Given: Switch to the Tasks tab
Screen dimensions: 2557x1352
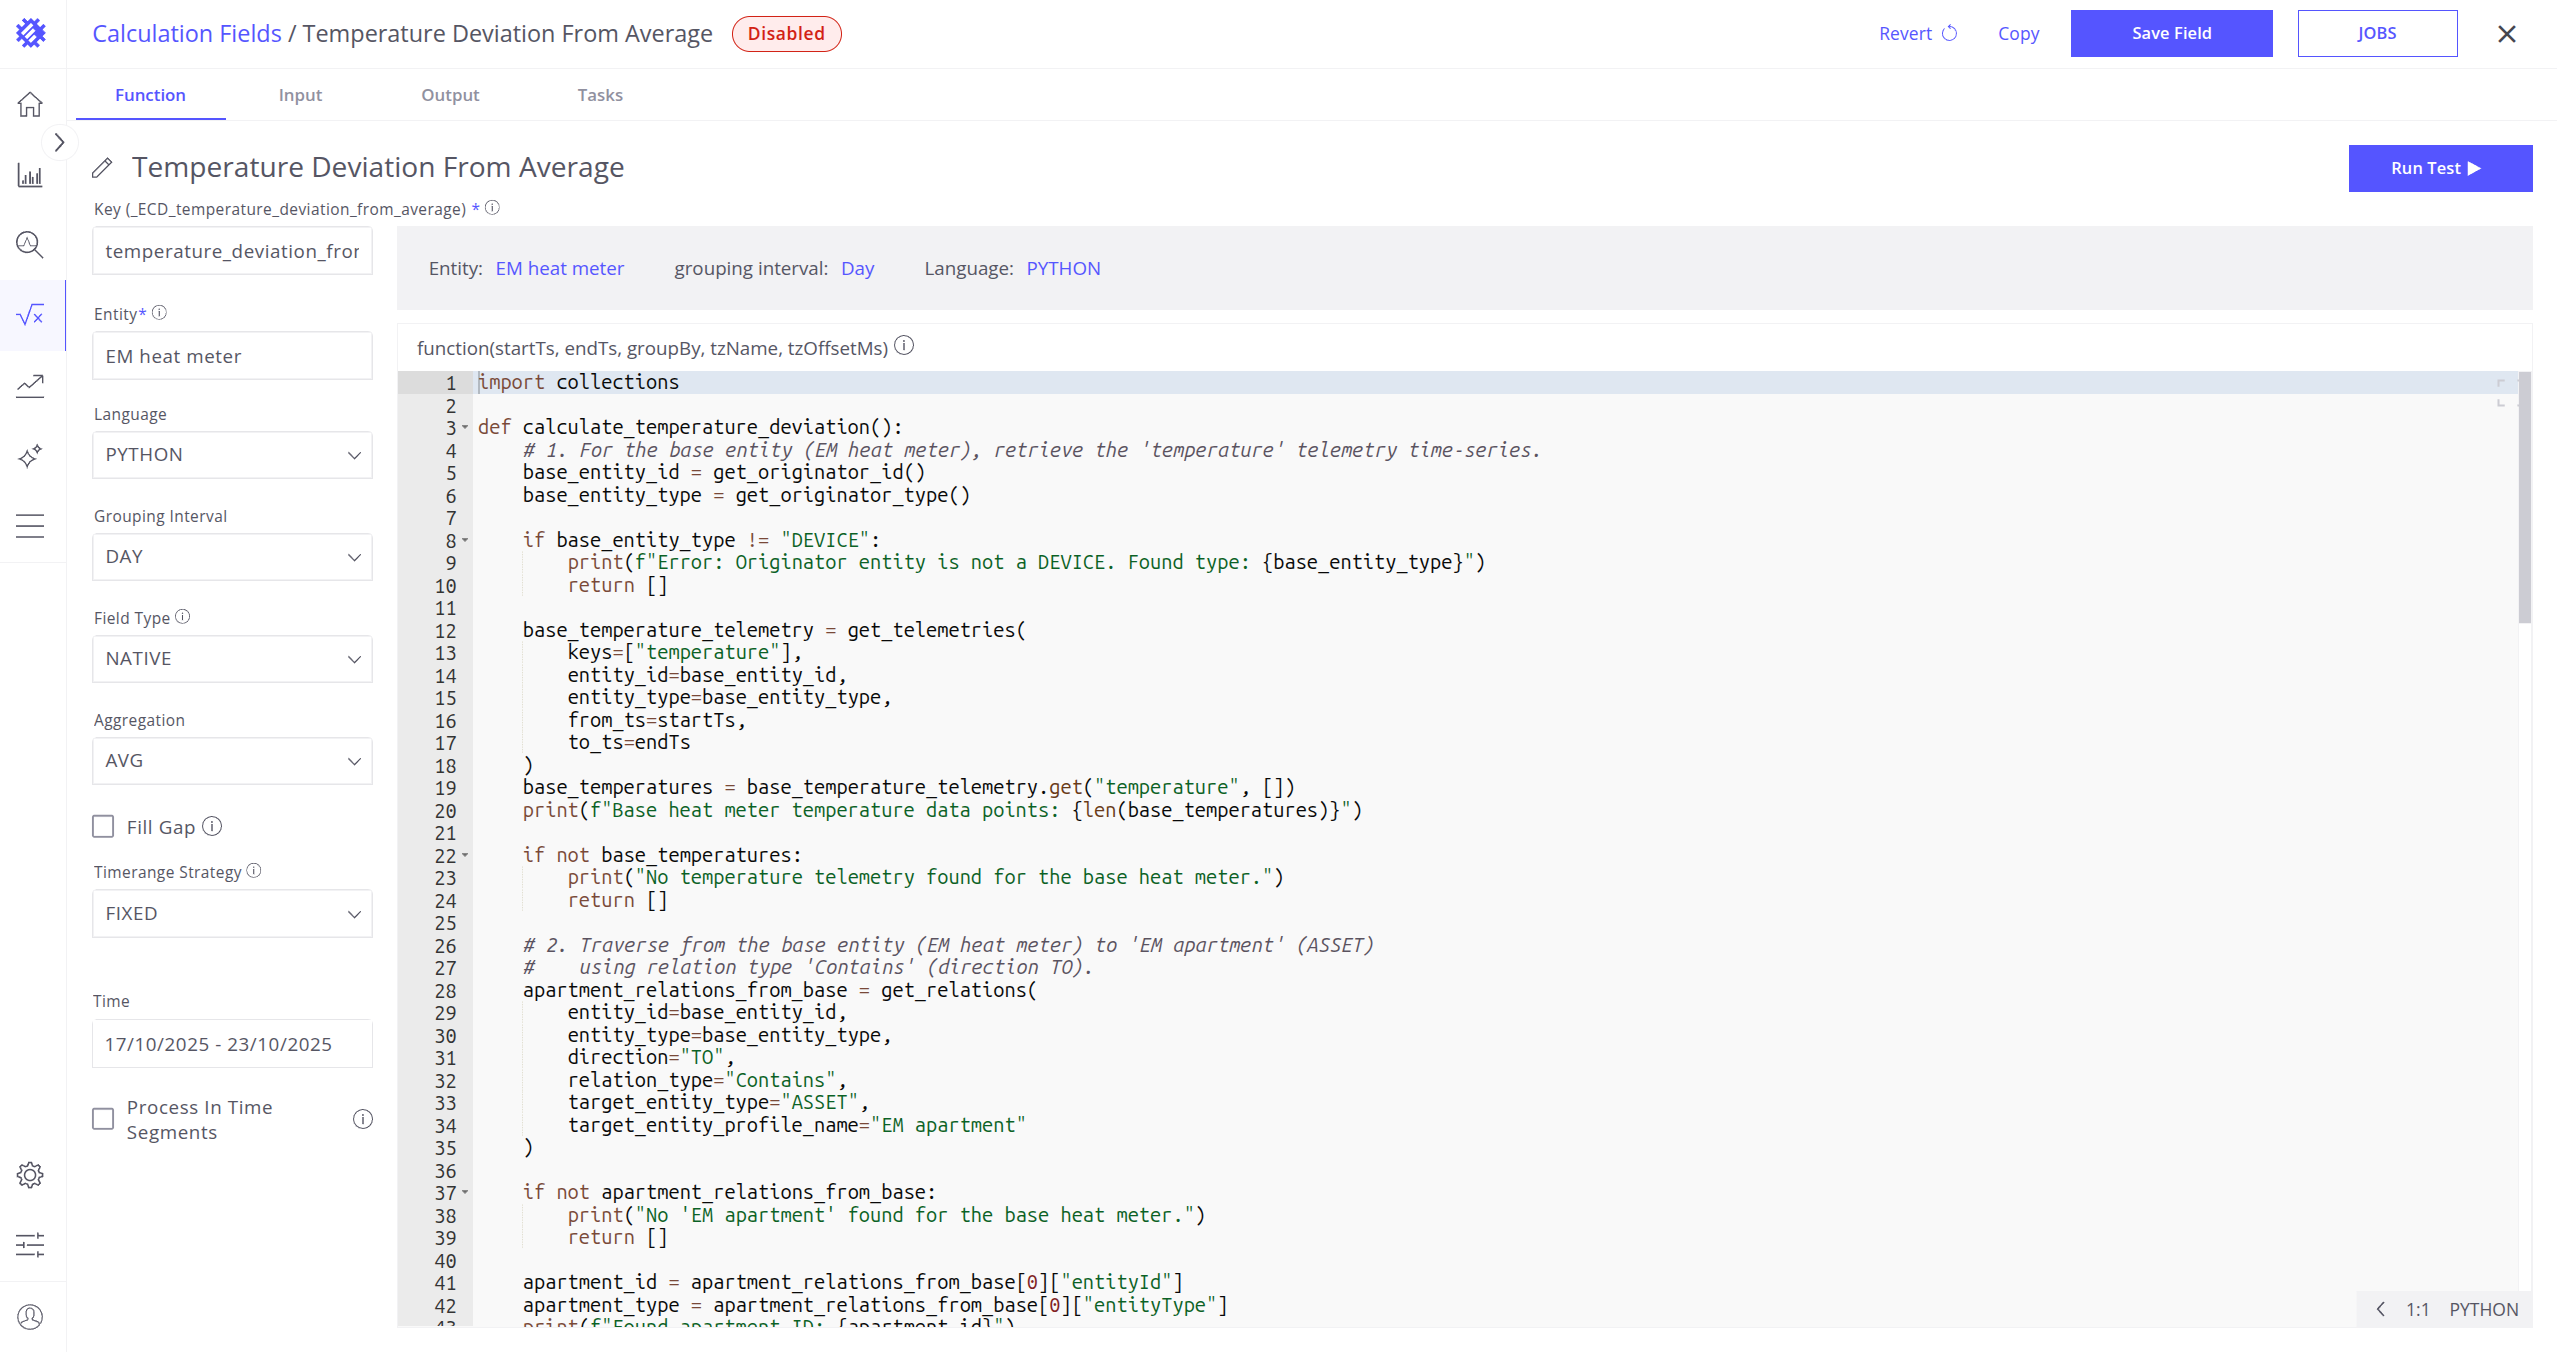Looking at the screenshot, I should click(600, 95).
